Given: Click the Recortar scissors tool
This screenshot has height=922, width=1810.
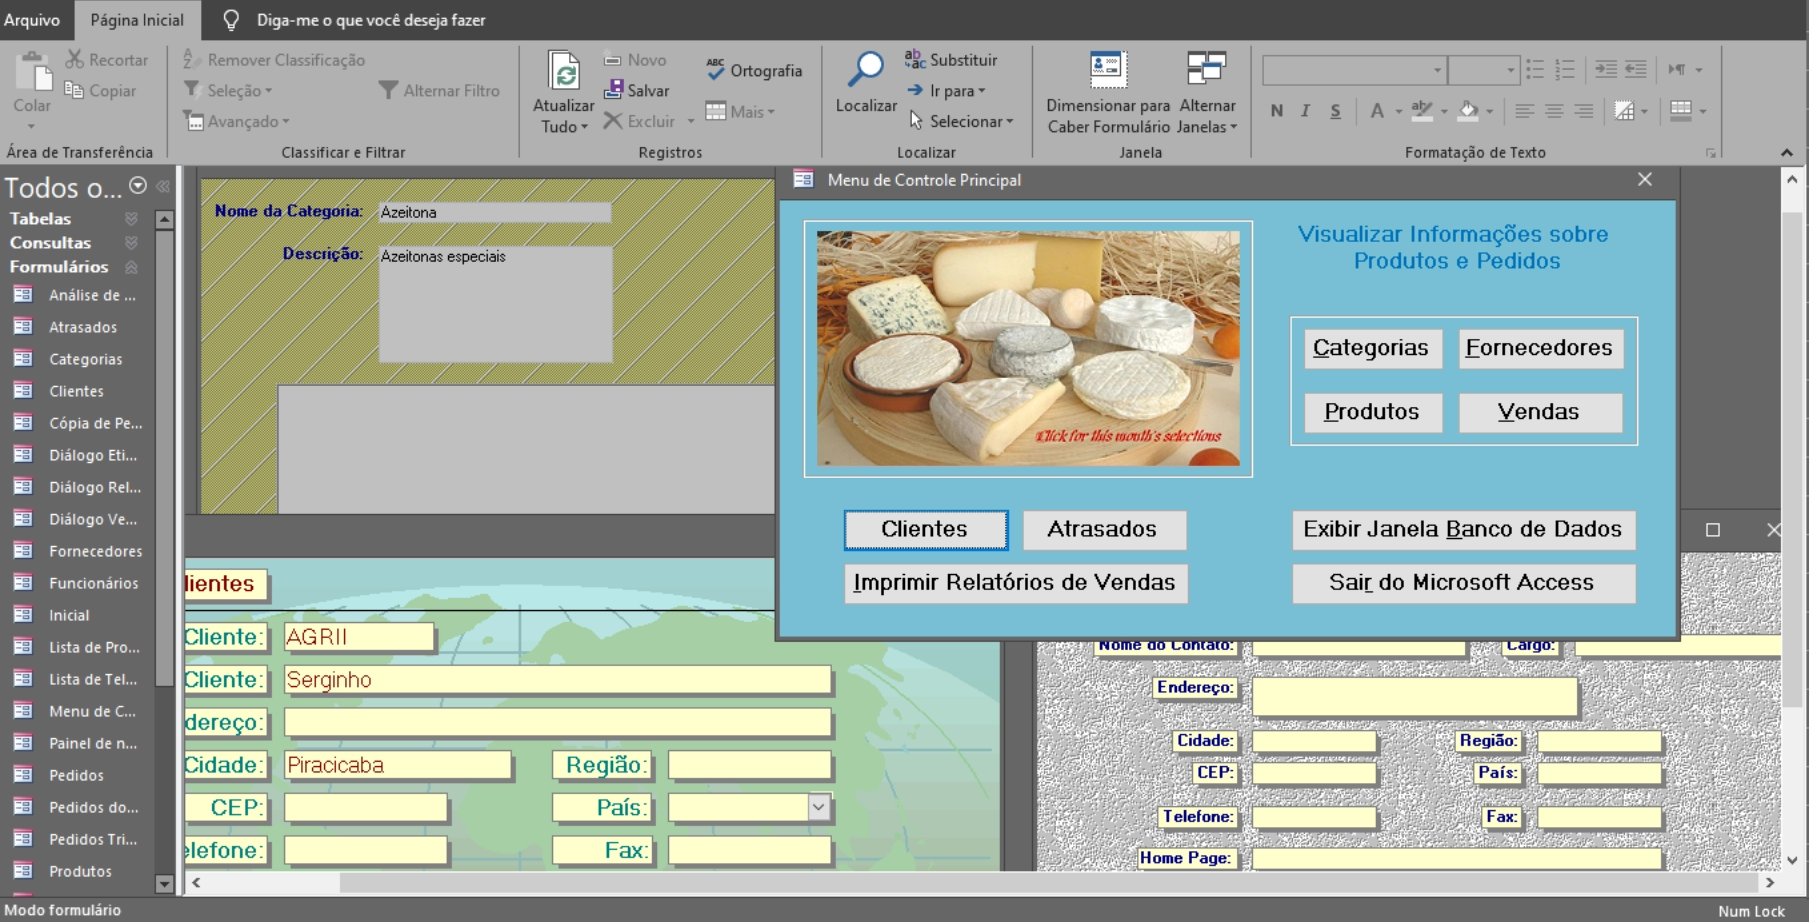Looking at the screenshot, I should (106, 60).
